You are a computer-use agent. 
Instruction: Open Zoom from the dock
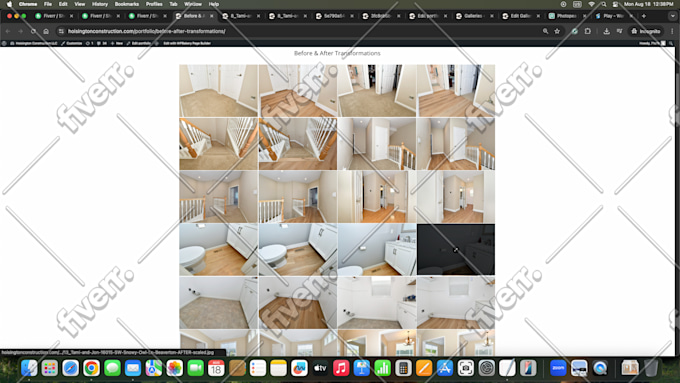coord(558,368)
